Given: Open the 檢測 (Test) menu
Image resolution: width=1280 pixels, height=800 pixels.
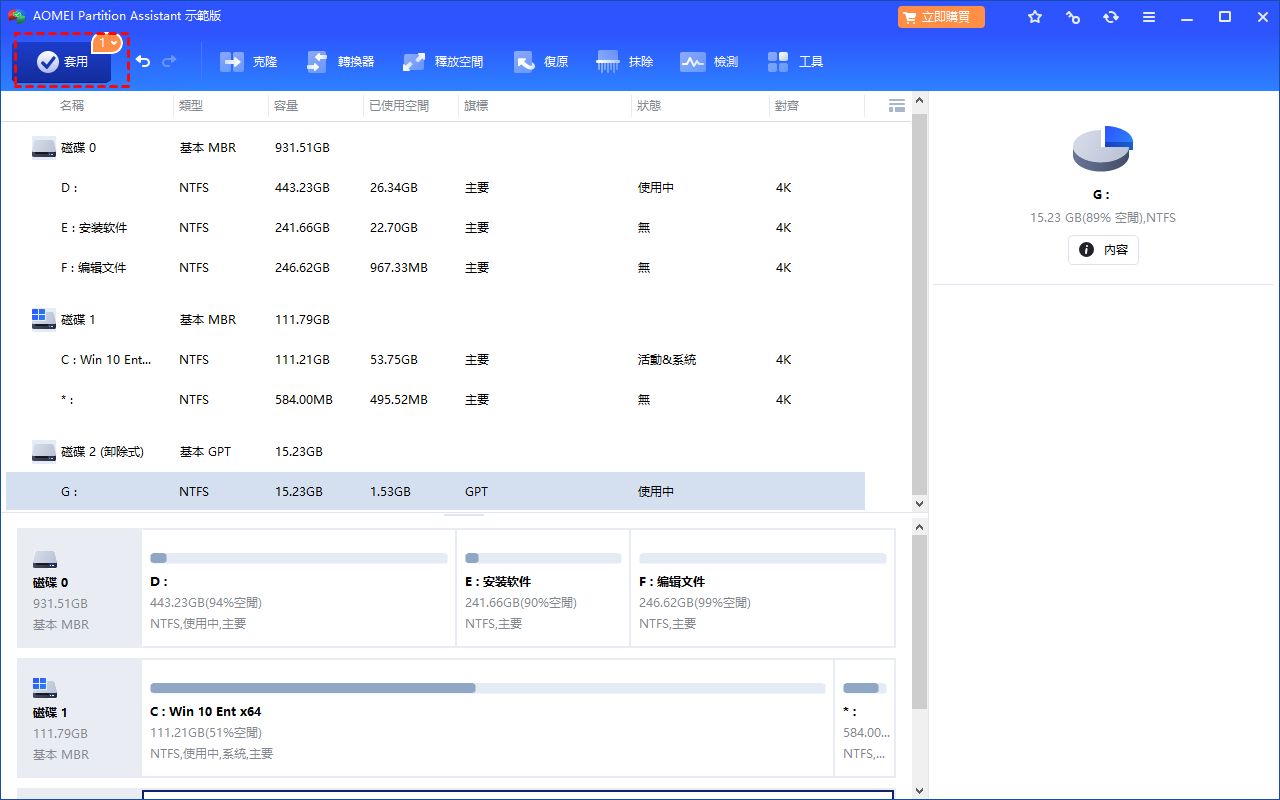Looking at the screenshot, I should click(x=709, y=62).
